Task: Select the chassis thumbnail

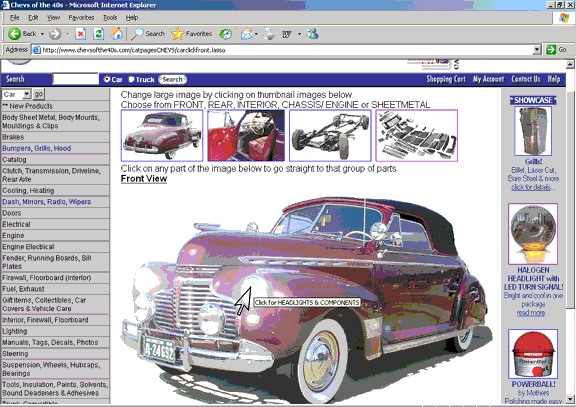Action: point(330,136)
